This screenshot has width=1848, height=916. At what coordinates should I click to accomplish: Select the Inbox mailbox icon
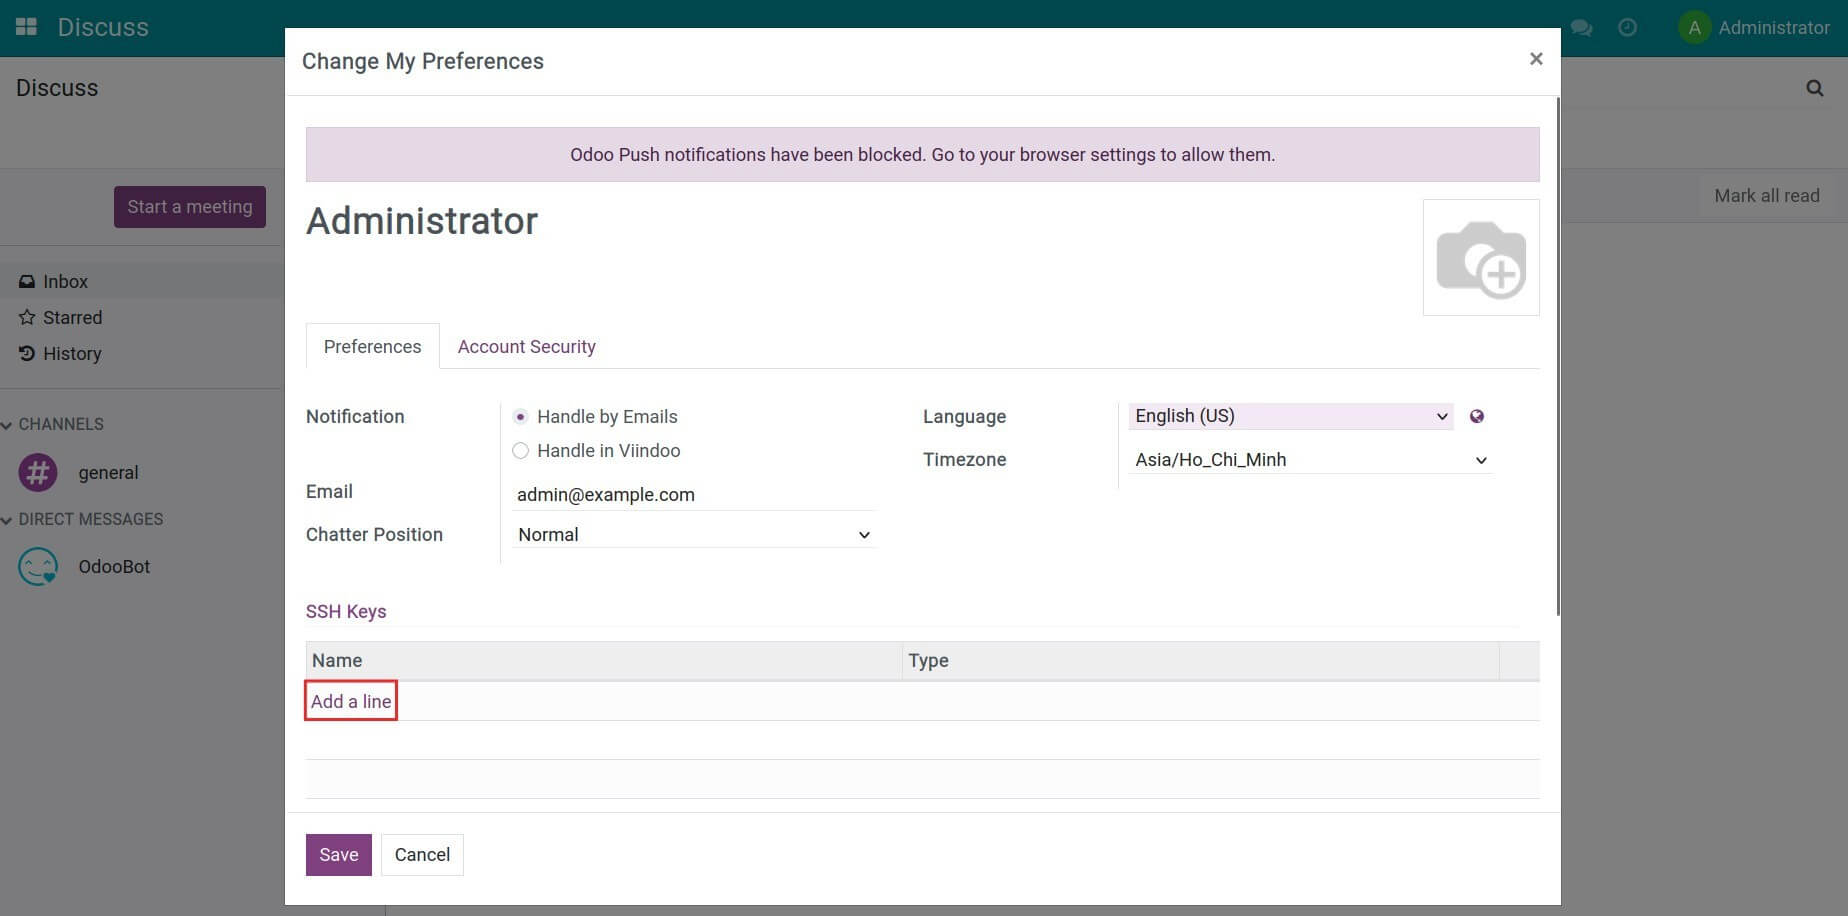click(26, 281)
